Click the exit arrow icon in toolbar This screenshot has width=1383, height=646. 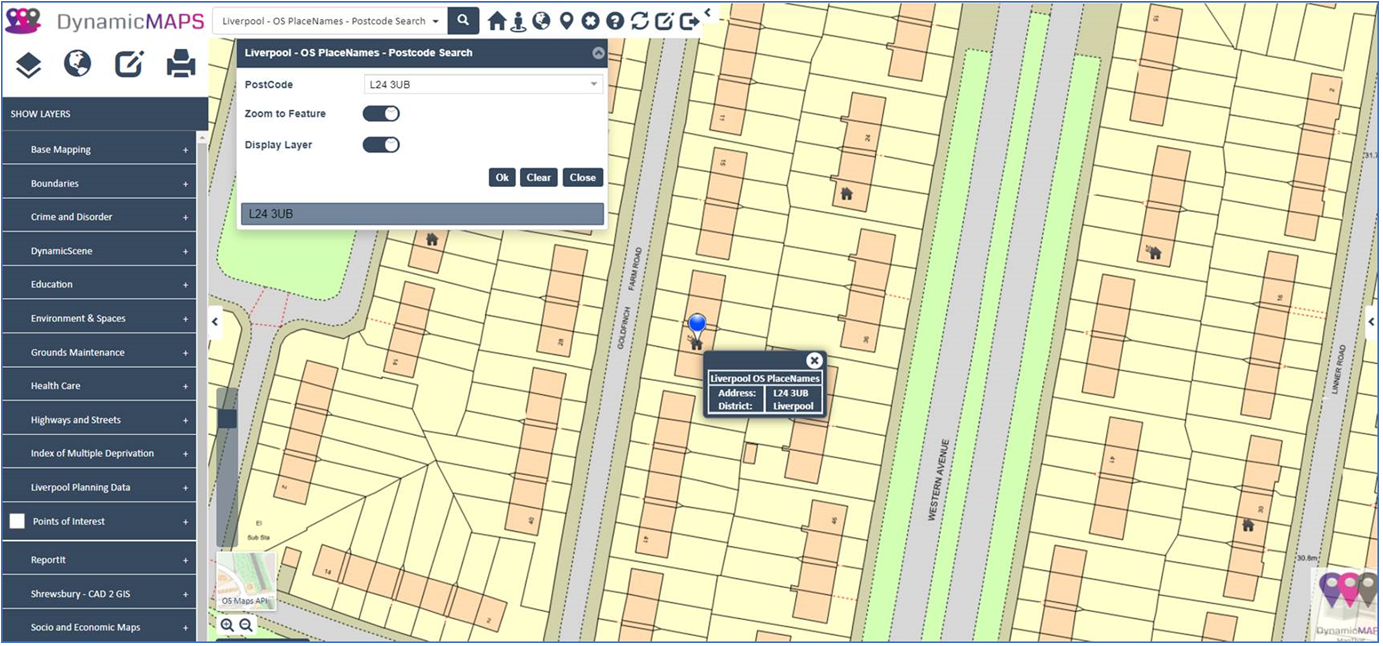(689, 21)
